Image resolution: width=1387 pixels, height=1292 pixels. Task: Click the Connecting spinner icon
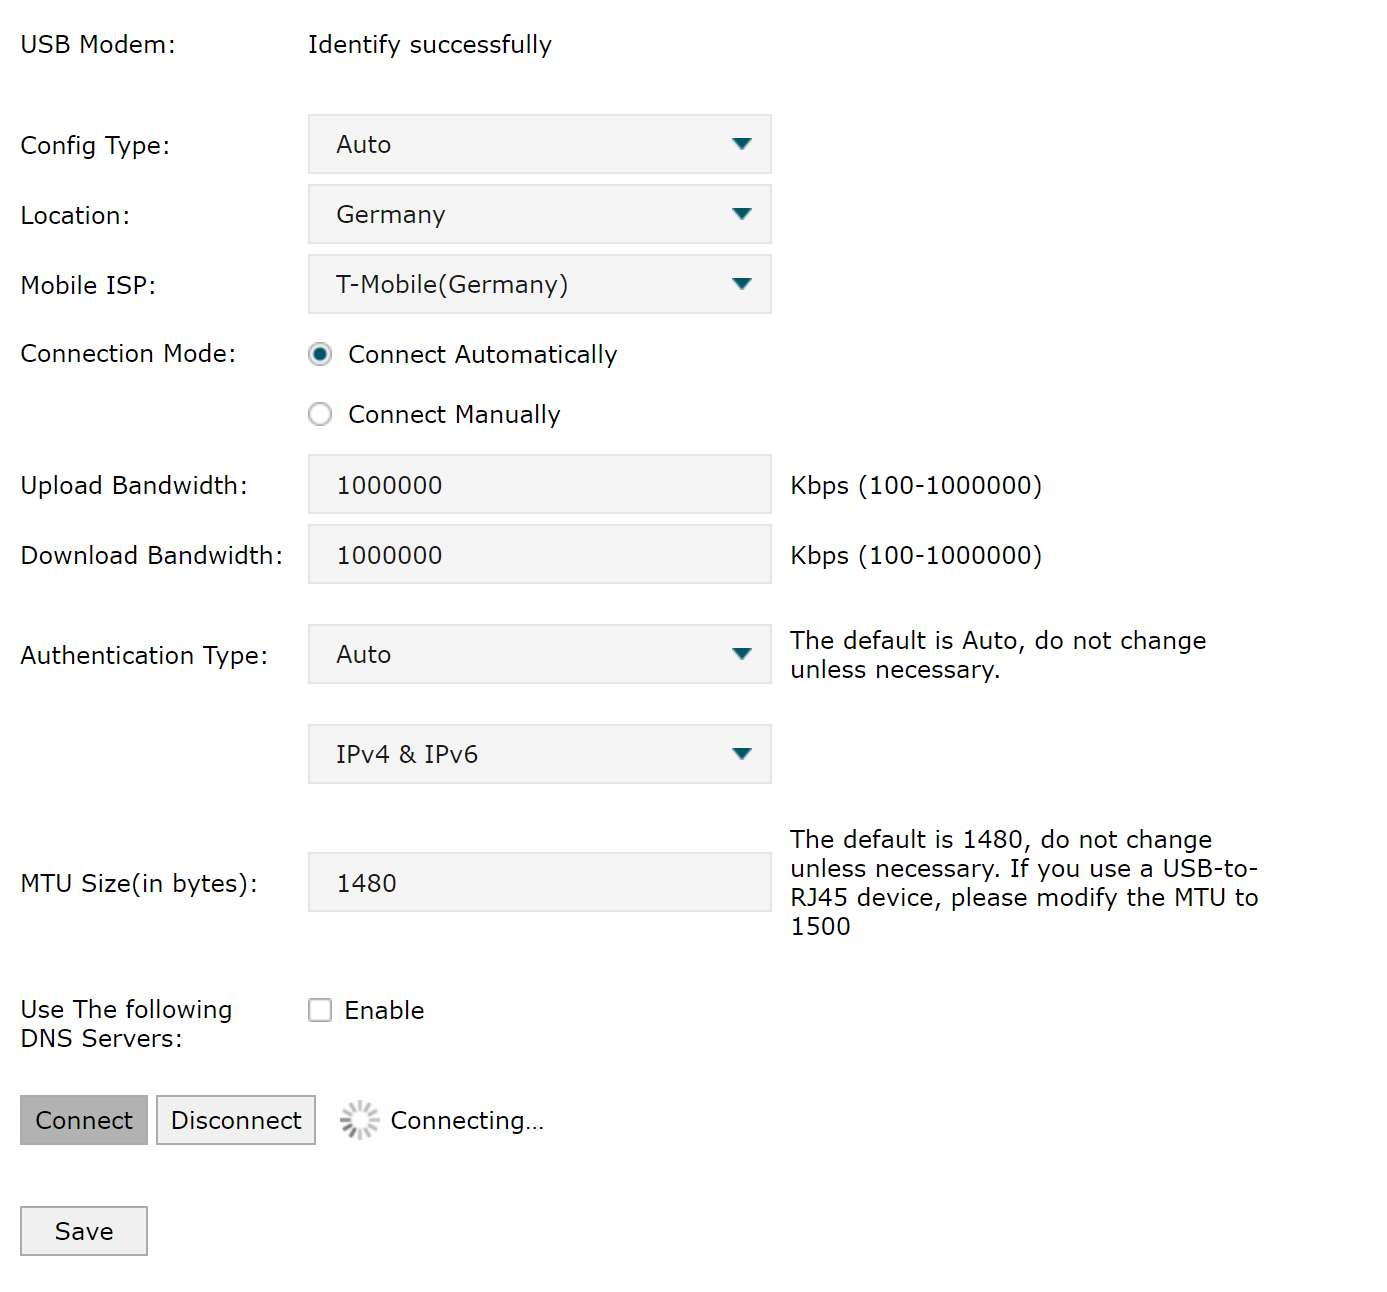click(x=359, y=1120)
